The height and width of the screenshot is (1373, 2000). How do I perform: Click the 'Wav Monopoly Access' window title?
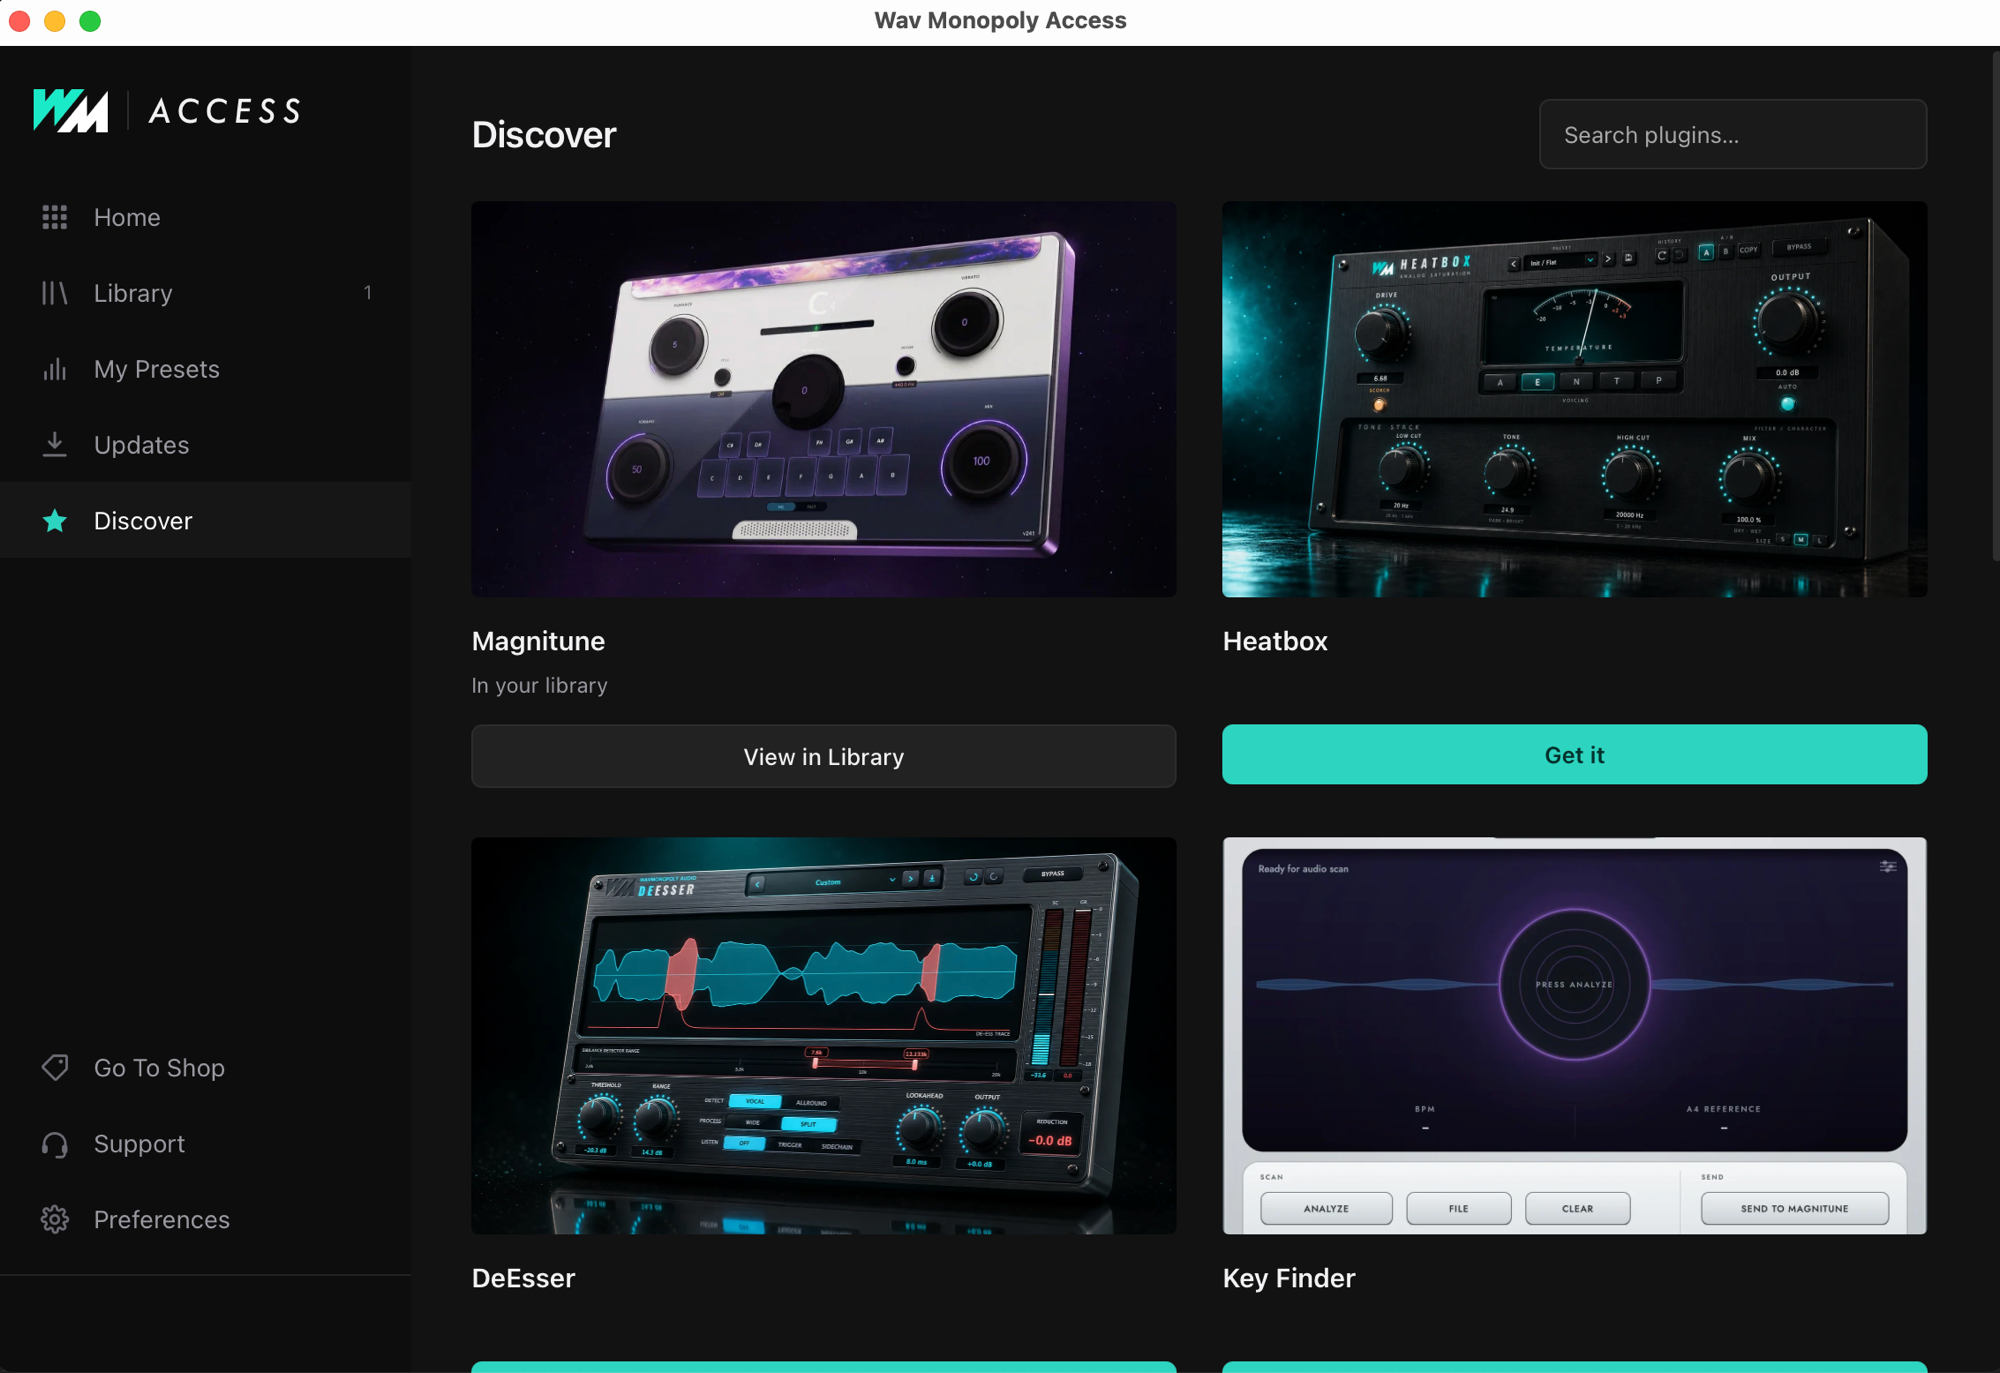point(1000,21)
